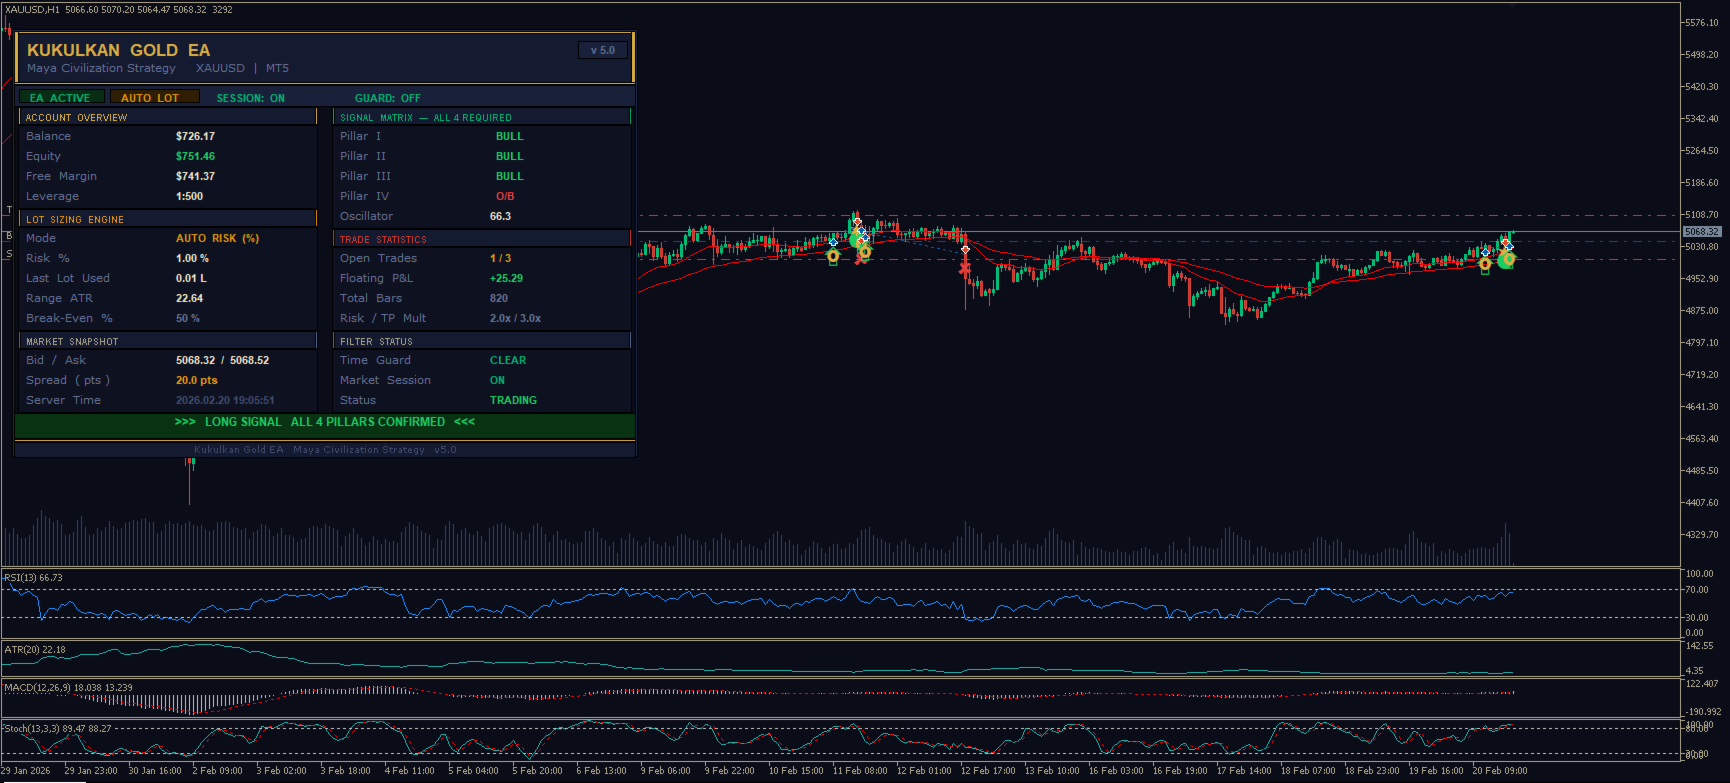
Task: Click the Oscillator value '66.3'
Action: pos(501,216)
